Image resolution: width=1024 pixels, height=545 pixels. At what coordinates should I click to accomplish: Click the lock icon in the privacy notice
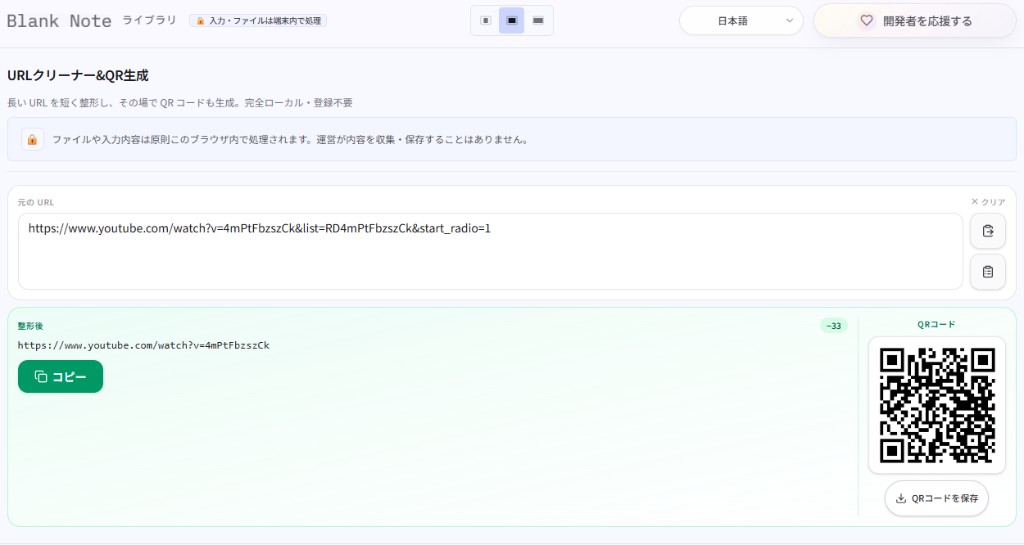click(32, 140)
